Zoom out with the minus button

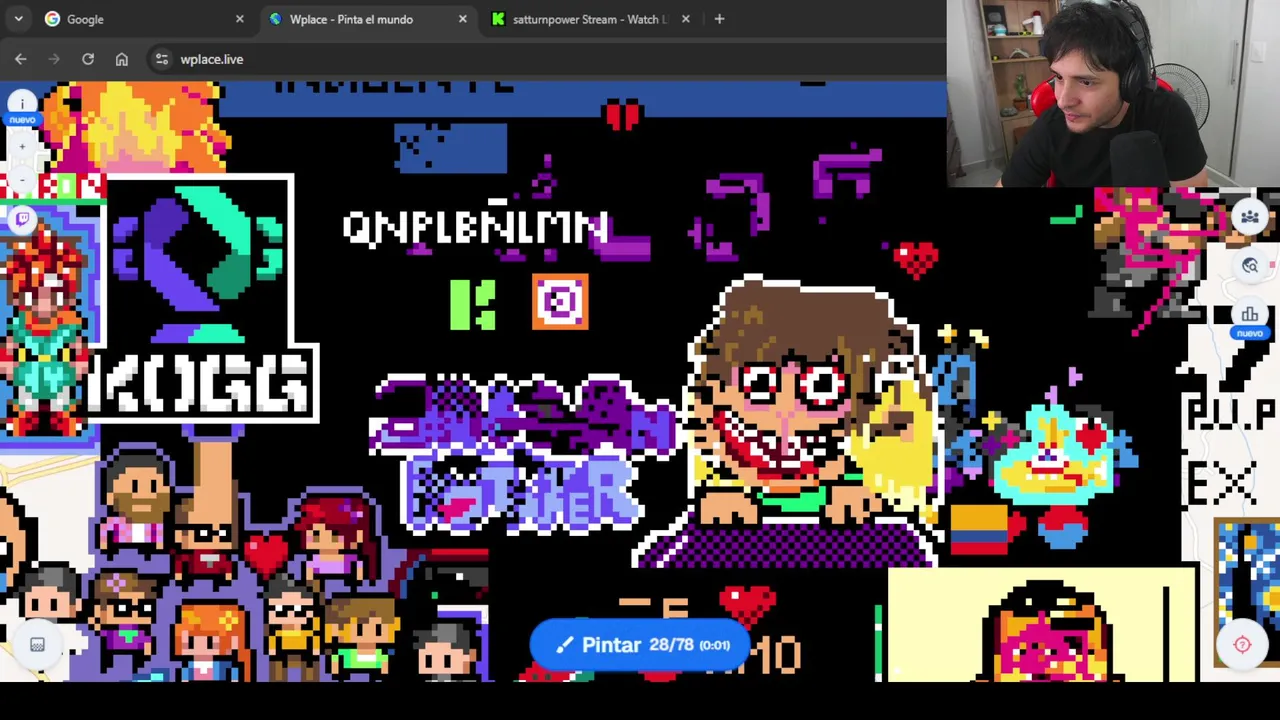(x=22, y=178)
